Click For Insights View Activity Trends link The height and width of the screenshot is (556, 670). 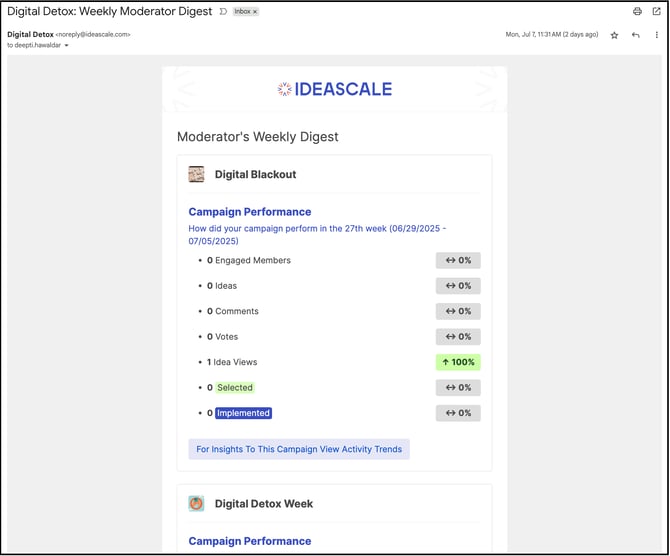click(x=299, y=449)
